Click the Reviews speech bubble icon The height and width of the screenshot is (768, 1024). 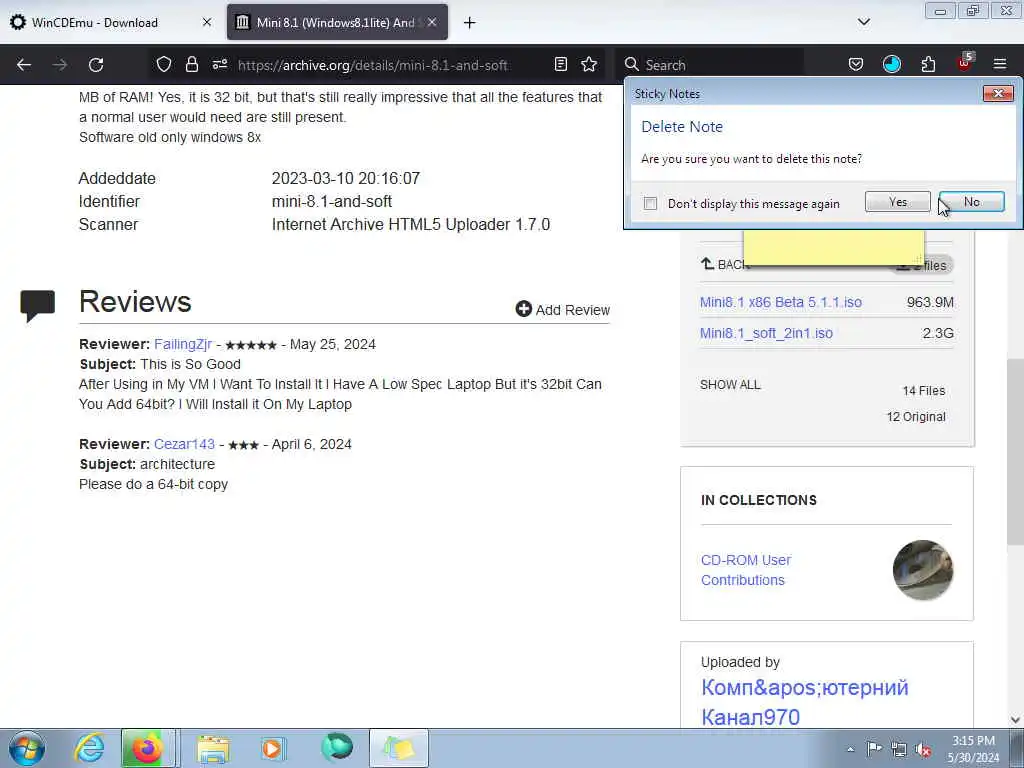pos(37,305)
